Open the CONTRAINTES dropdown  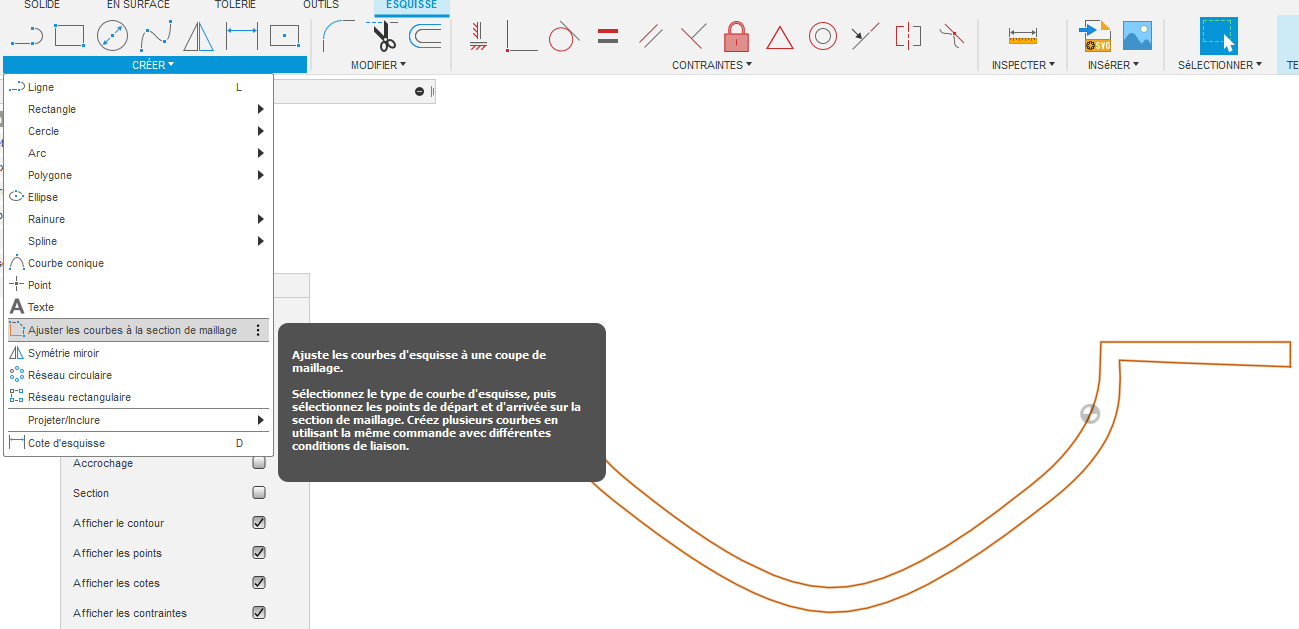[711, 65]
